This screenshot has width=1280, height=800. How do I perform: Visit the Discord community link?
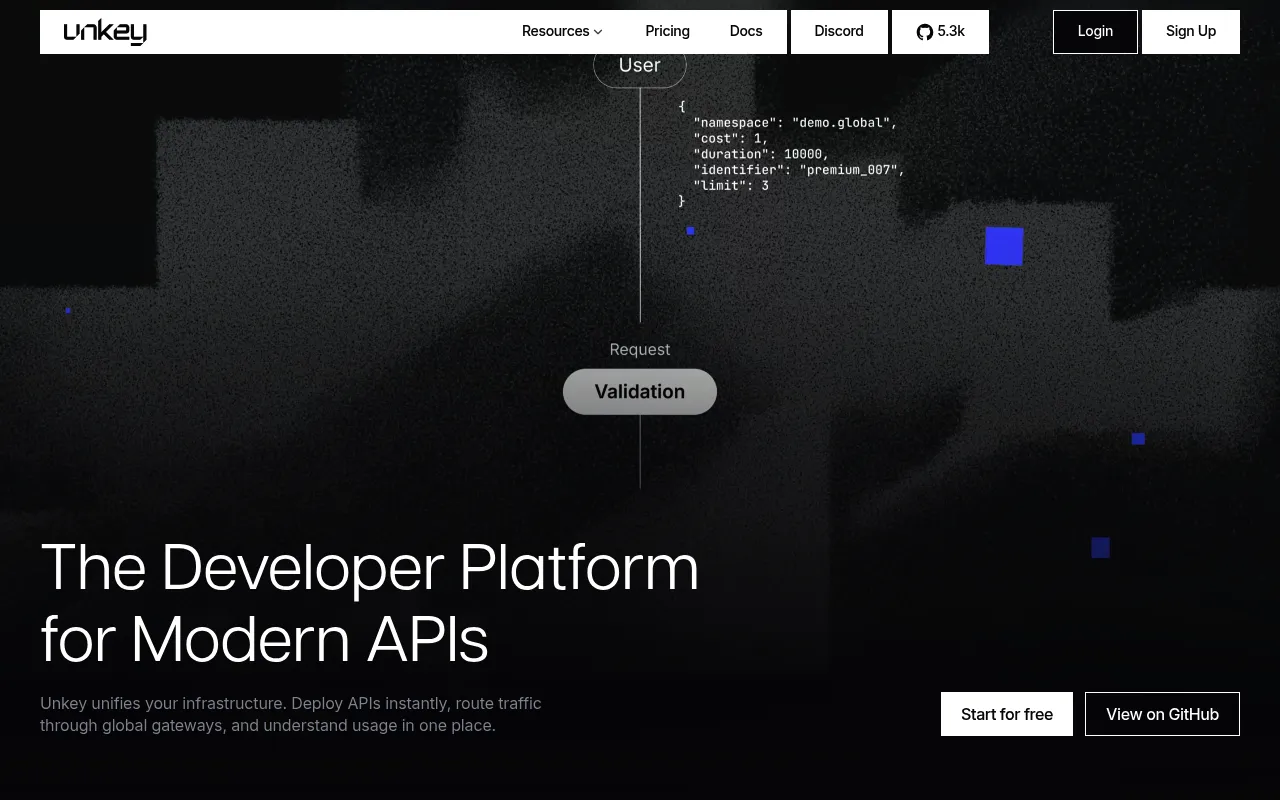[x=839, y=32]
